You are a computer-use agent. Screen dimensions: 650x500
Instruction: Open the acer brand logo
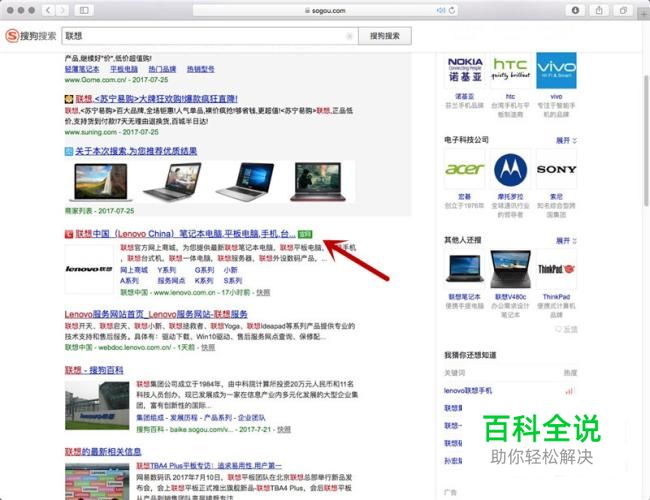click(x=465, y=169)
